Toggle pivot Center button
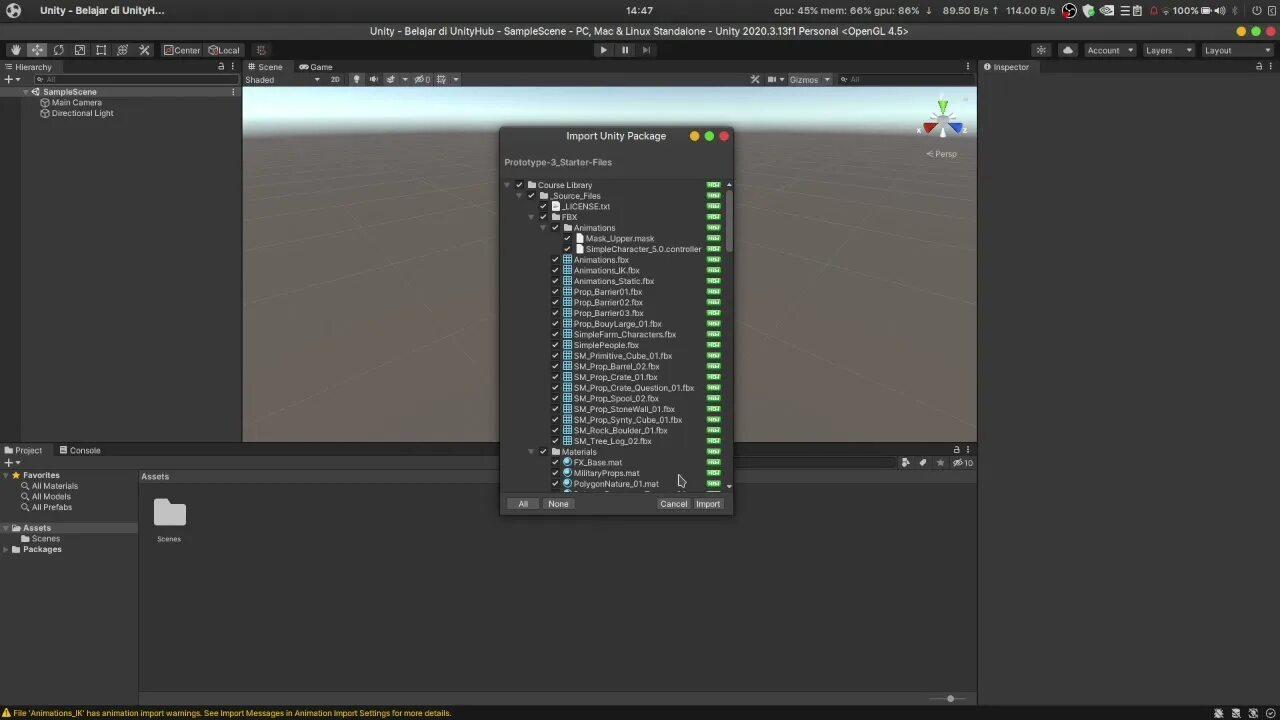The image size is (1280, 720). 182,50
